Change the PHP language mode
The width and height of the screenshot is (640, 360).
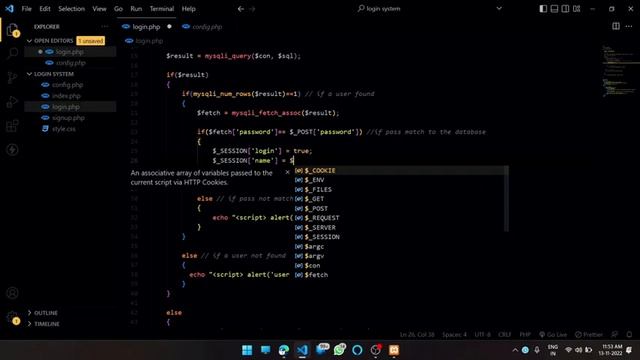click(525, 335)
